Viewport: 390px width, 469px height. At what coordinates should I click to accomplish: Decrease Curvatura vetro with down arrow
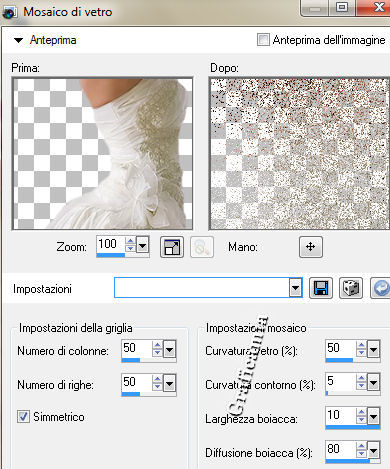[x=361, y=353]
